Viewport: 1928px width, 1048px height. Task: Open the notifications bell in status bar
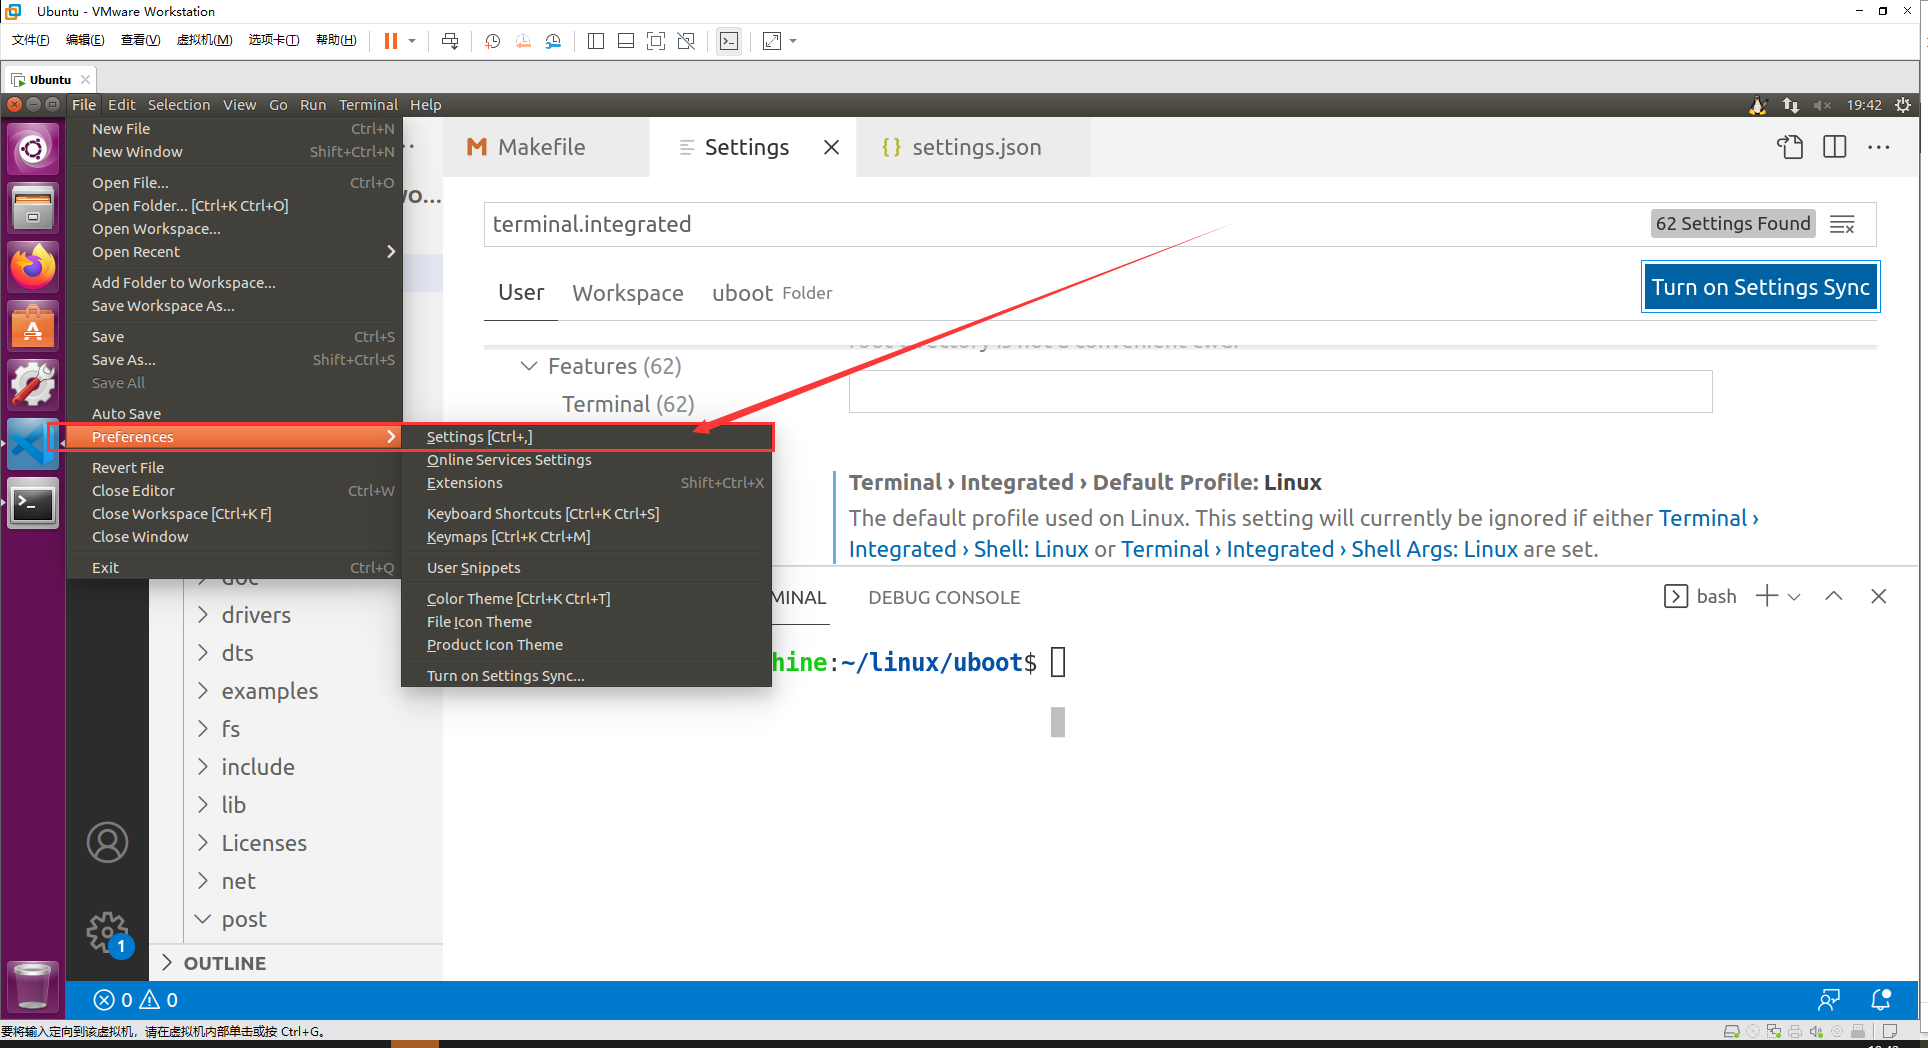[1881, 999]
